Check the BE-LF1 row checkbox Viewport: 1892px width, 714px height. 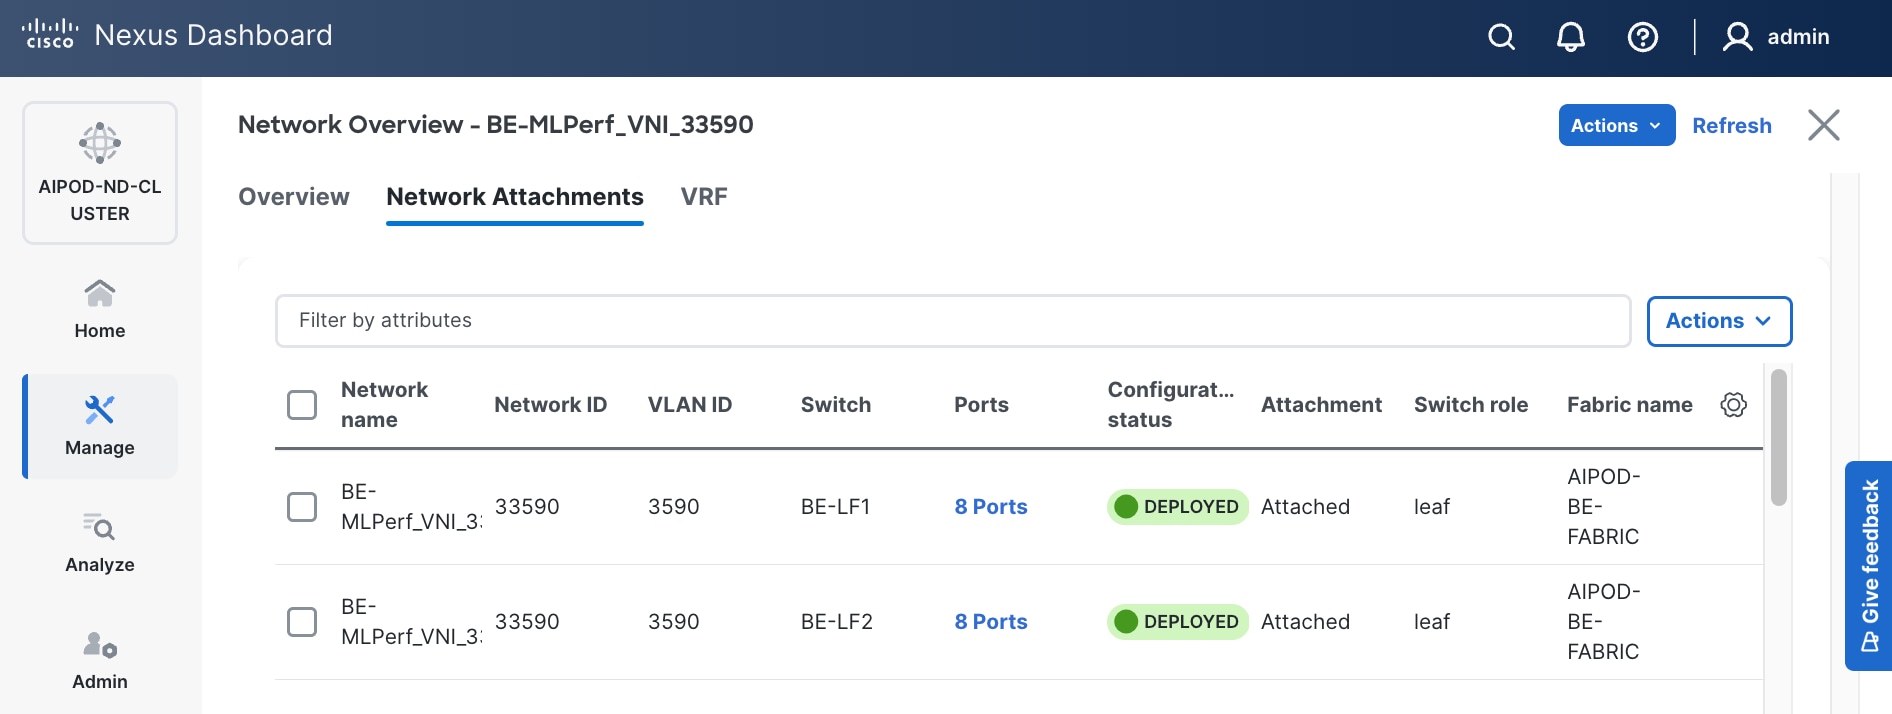coord(302,507)
